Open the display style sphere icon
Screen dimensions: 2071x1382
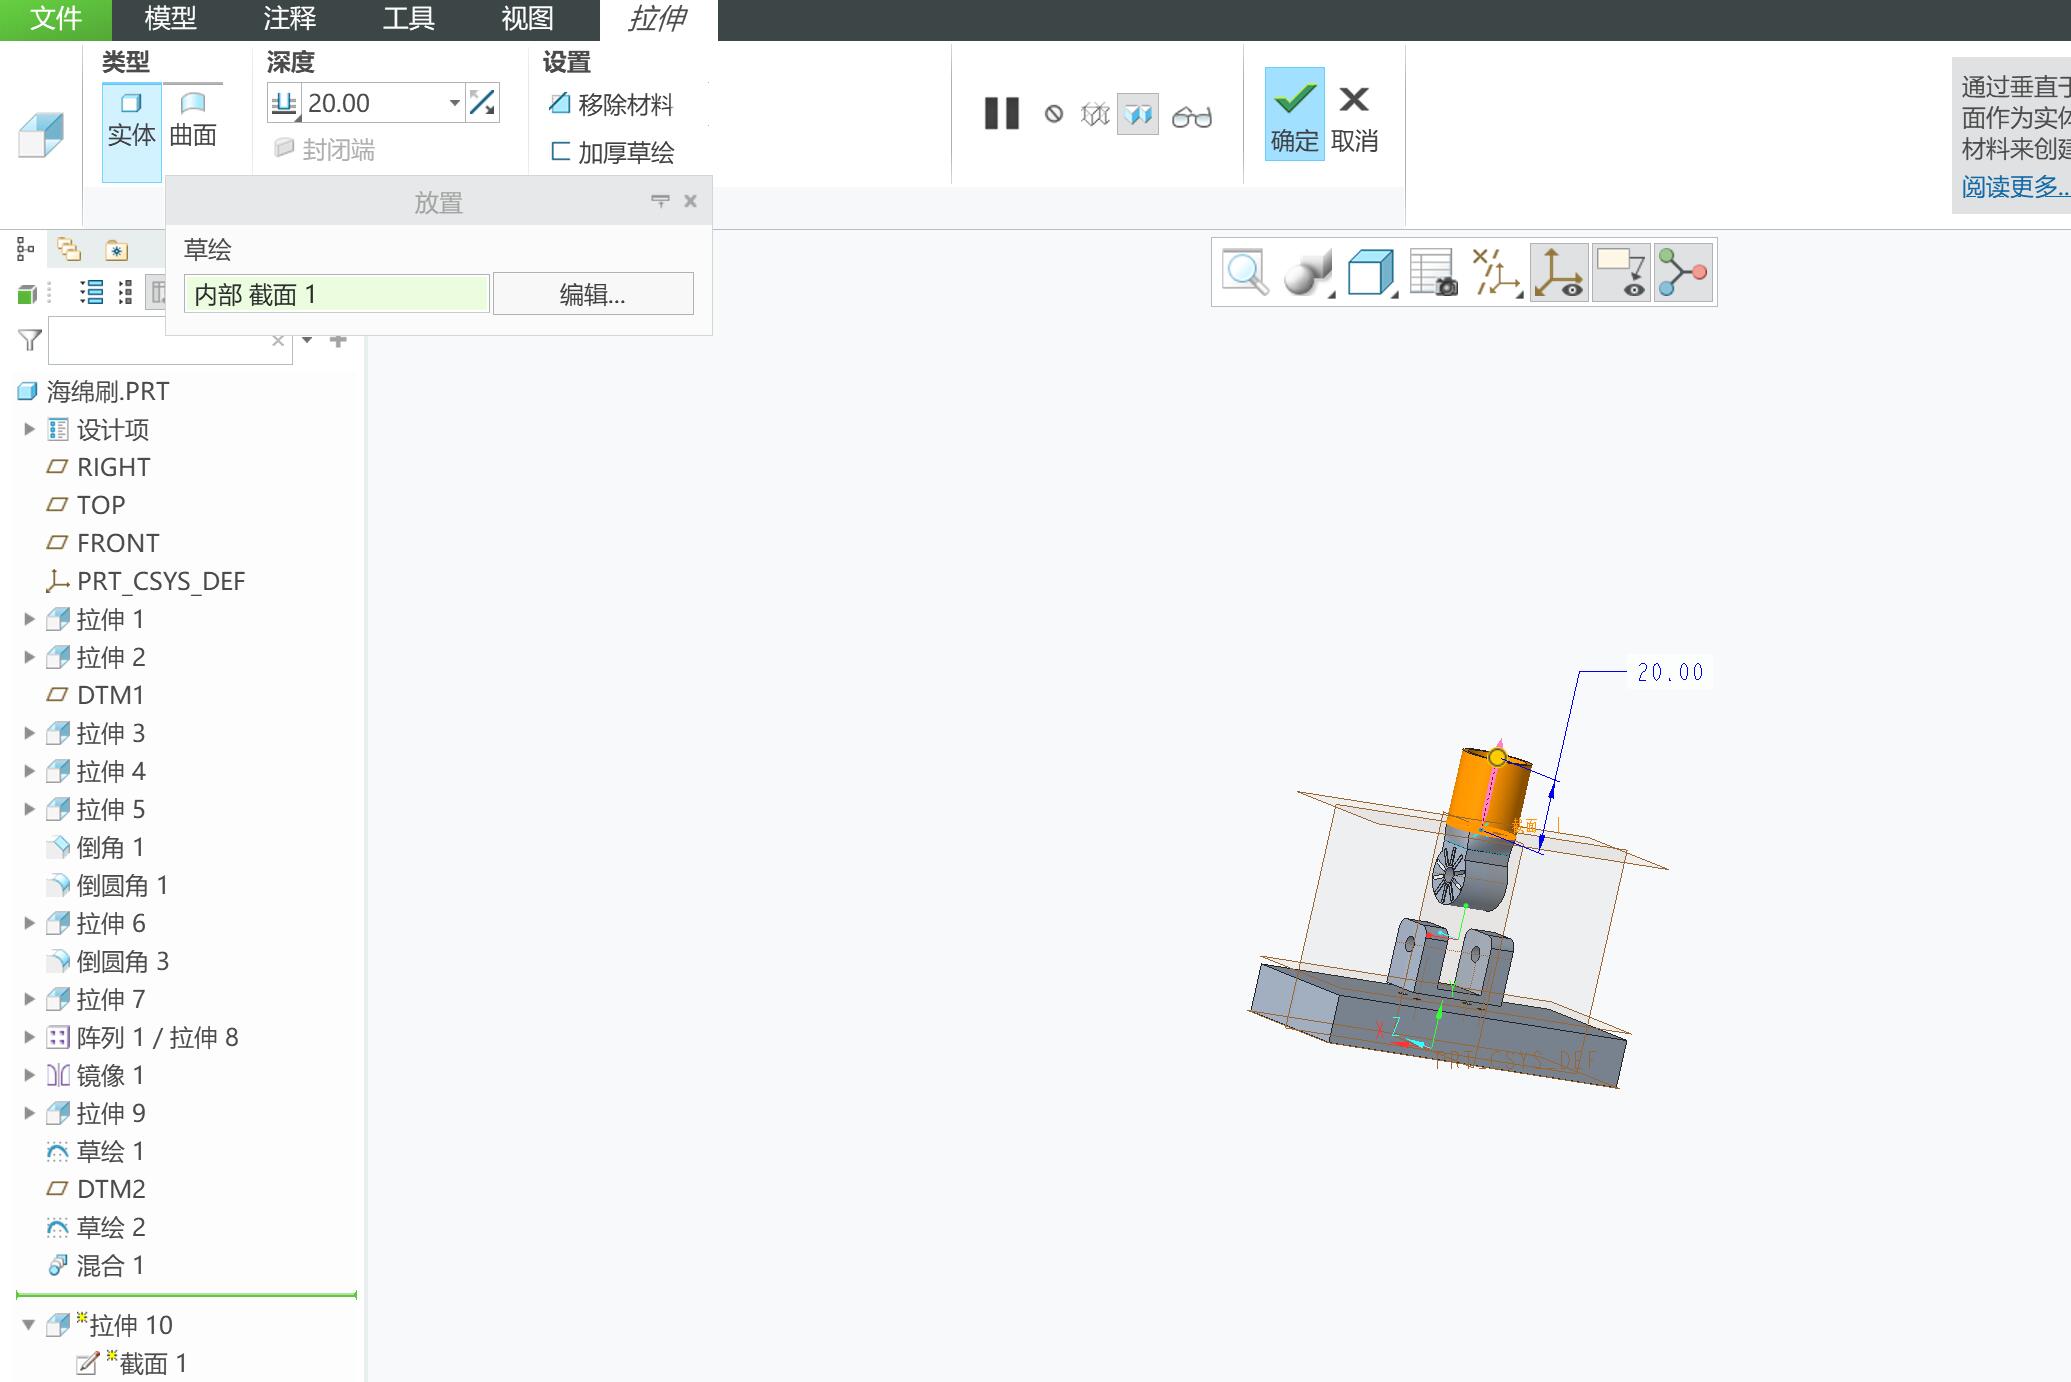tap(1308, 272)
